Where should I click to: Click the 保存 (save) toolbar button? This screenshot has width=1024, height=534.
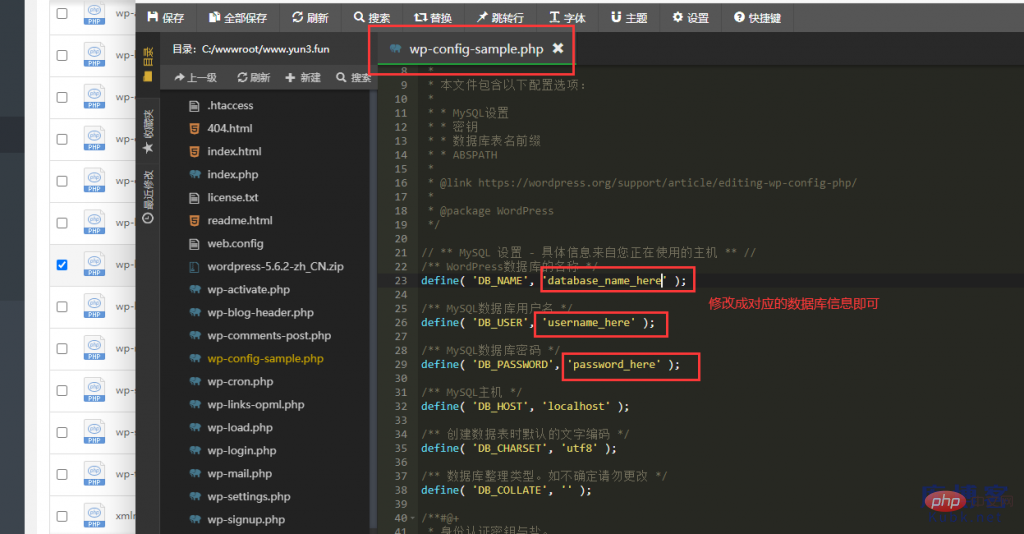tap(166, 18)
